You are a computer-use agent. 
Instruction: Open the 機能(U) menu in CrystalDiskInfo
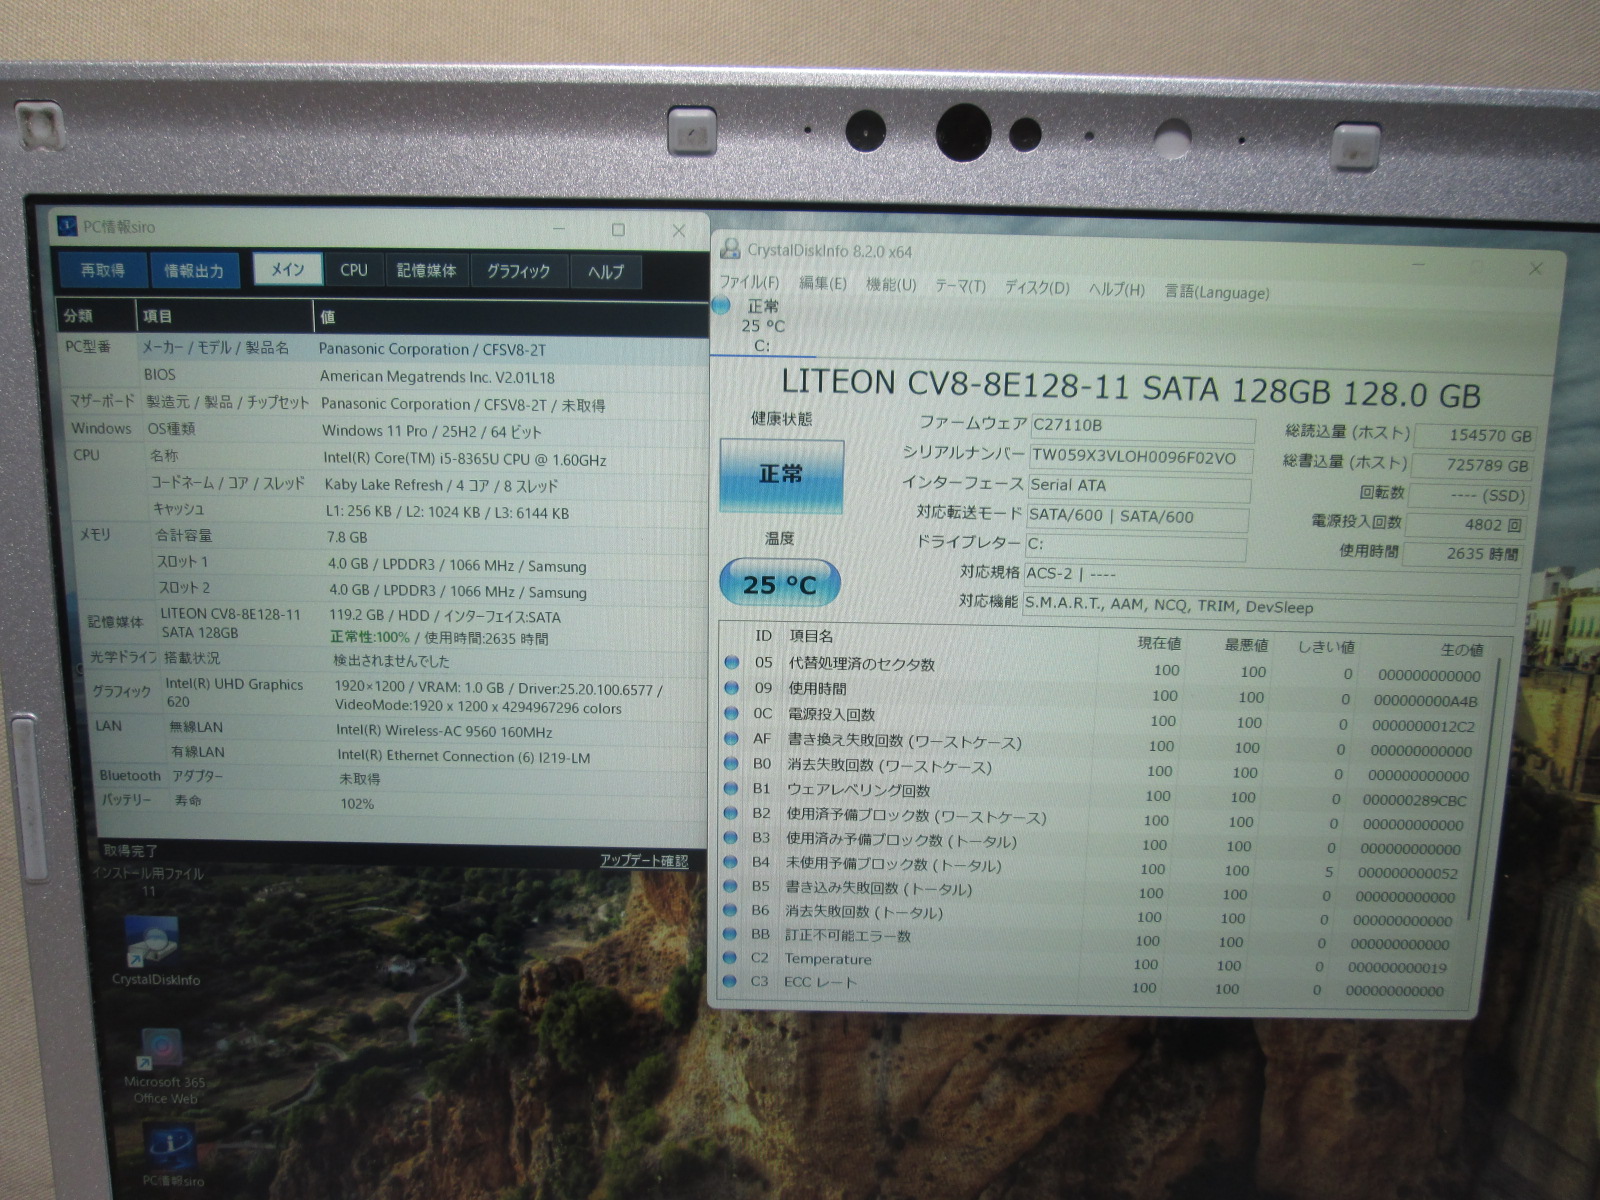coord(891,285)
